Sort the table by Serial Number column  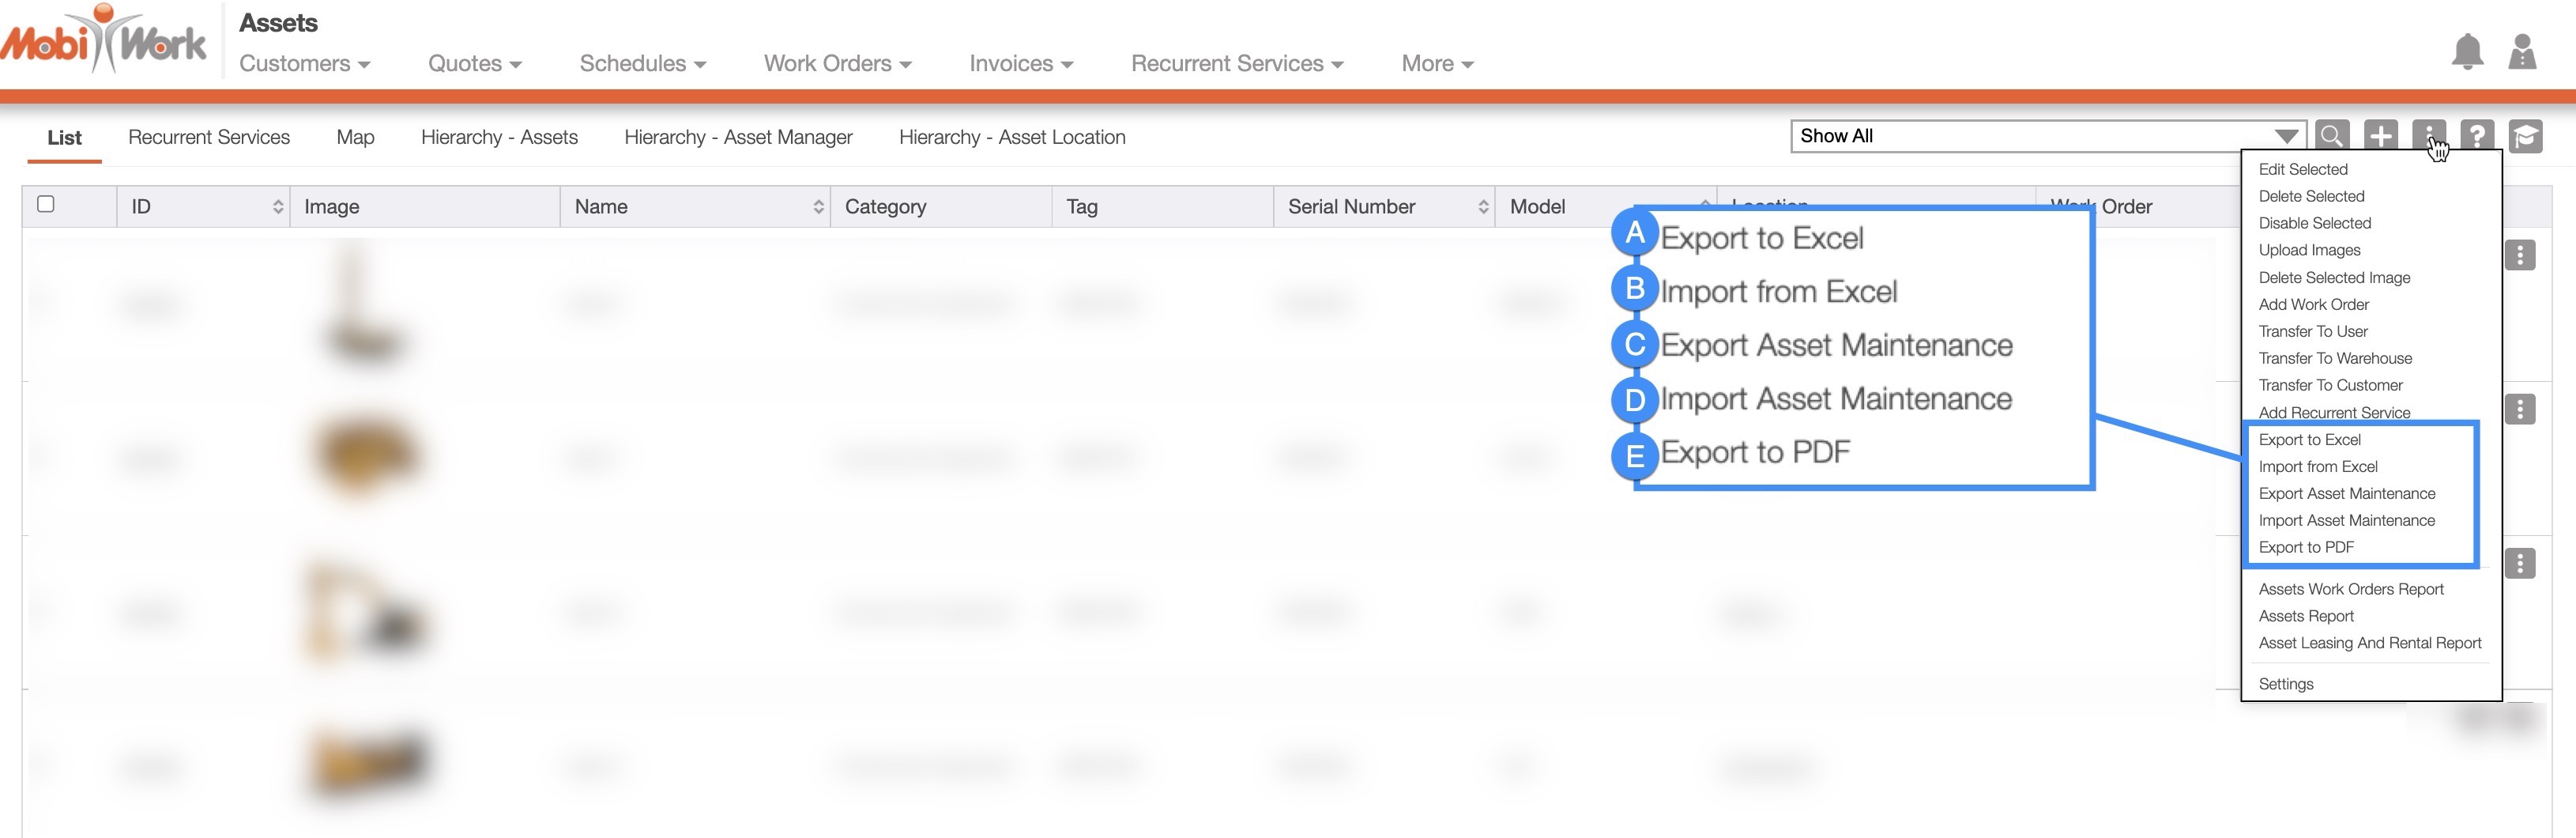click(x=1482, y=207)
